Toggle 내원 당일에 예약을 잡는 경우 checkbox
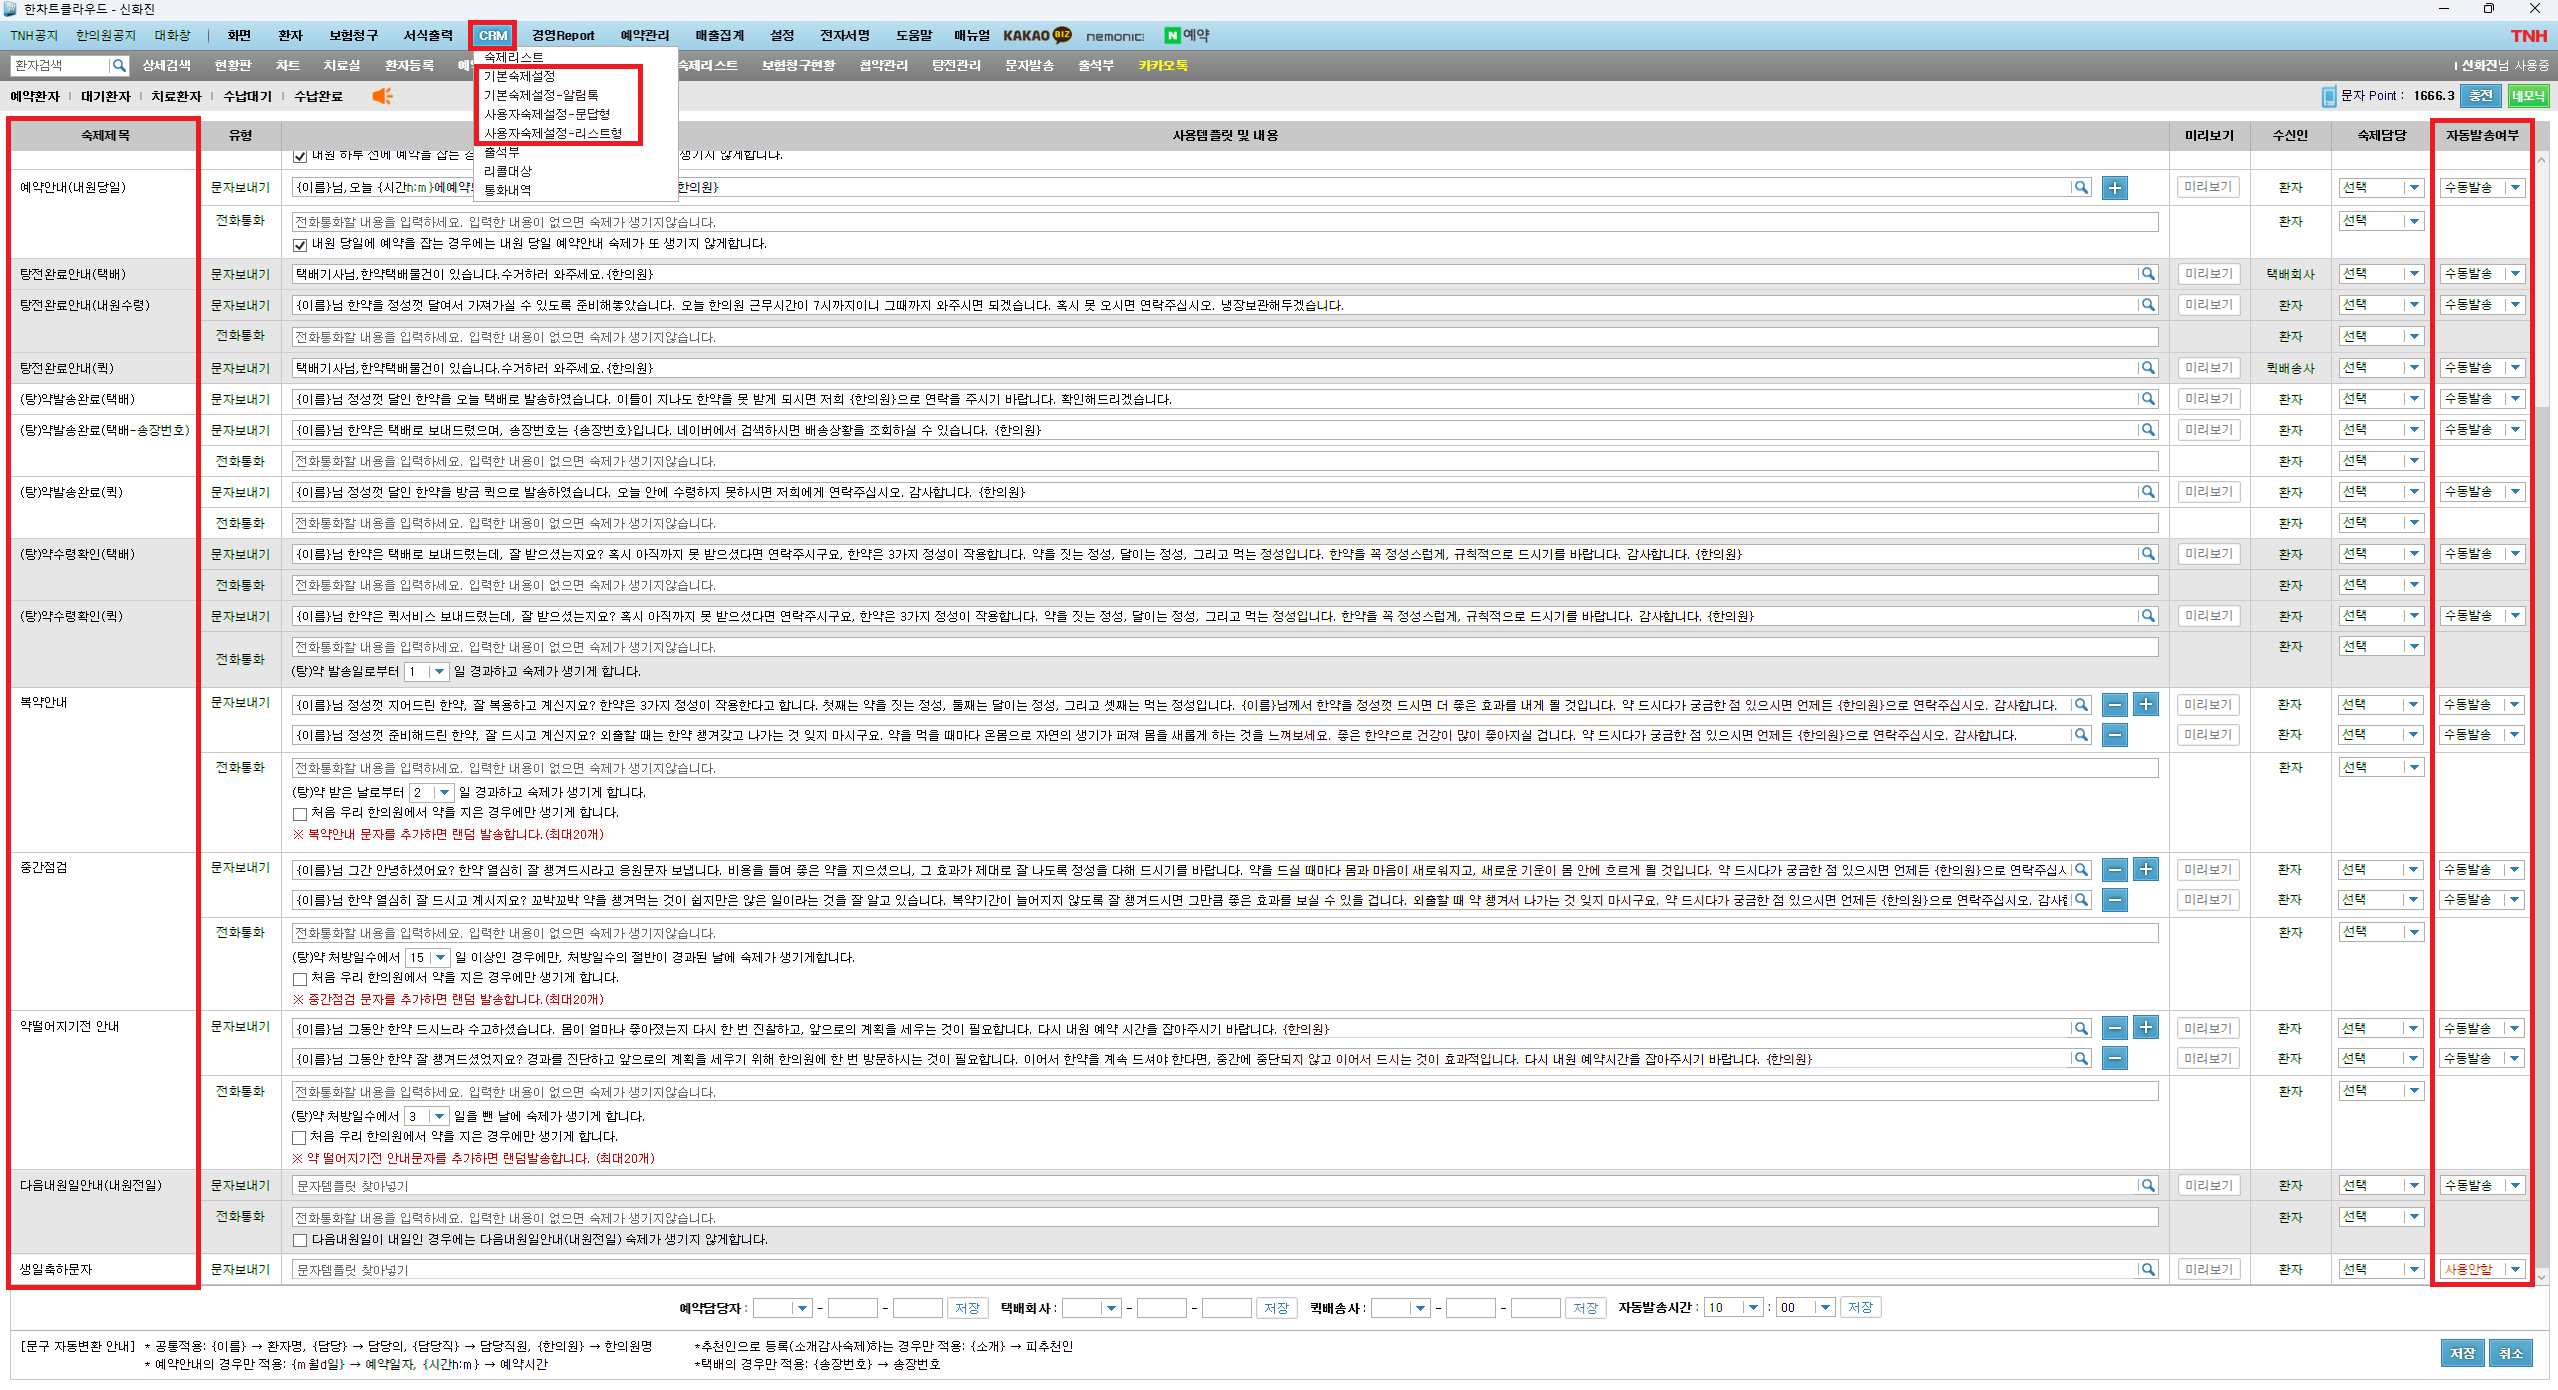The image size is (2558, 1390). tap(300, 245)
